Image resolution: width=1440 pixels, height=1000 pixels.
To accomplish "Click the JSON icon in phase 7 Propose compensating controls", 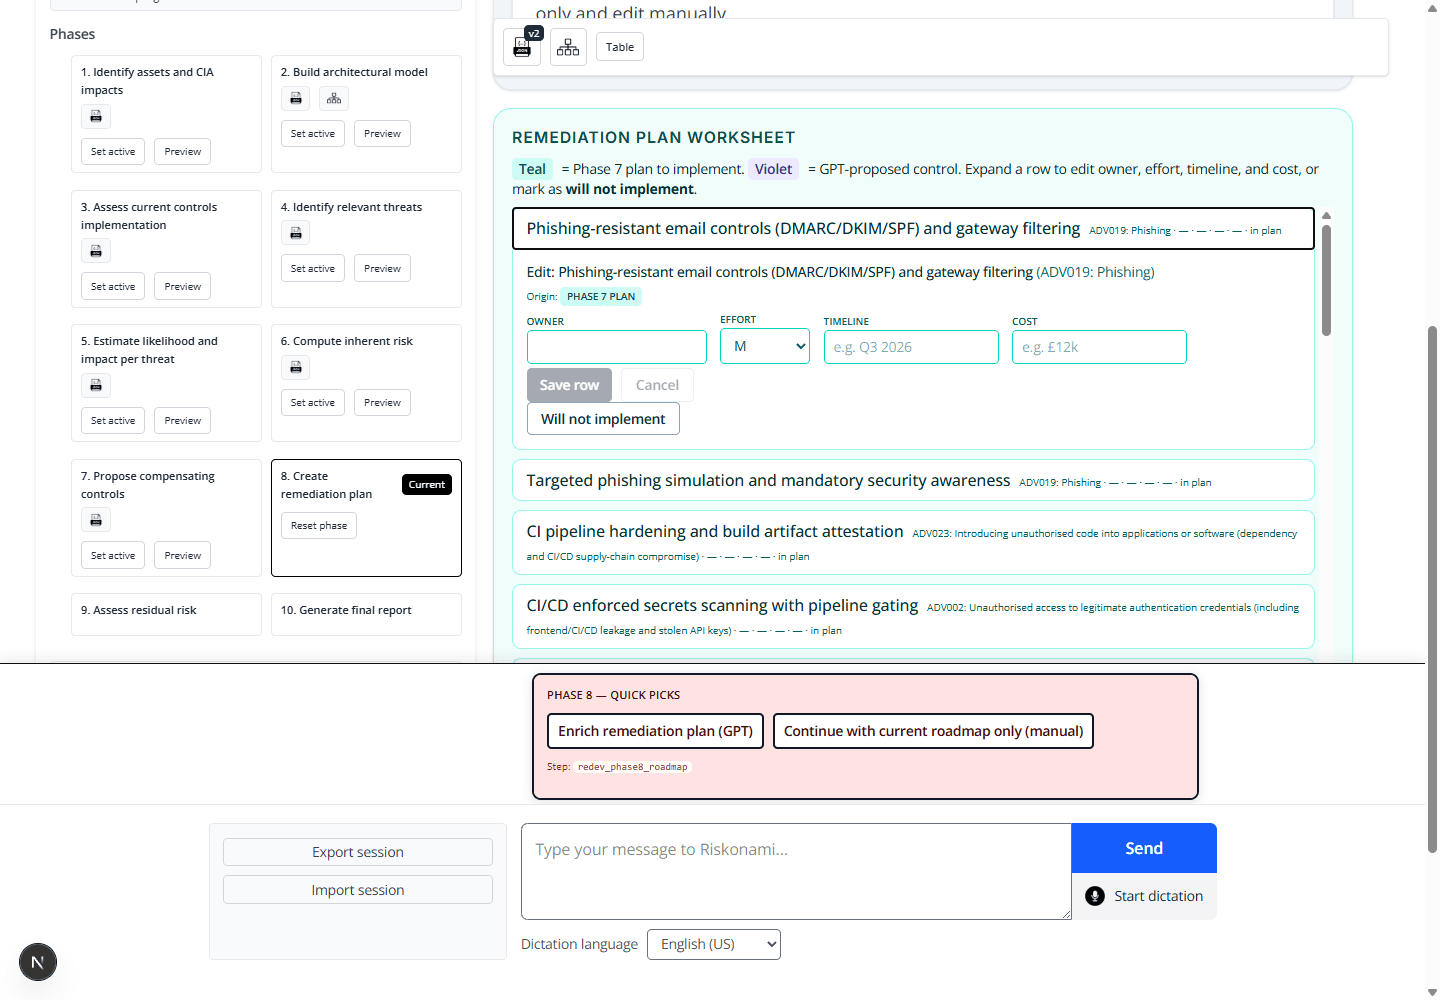I will (x=96, y=520).
